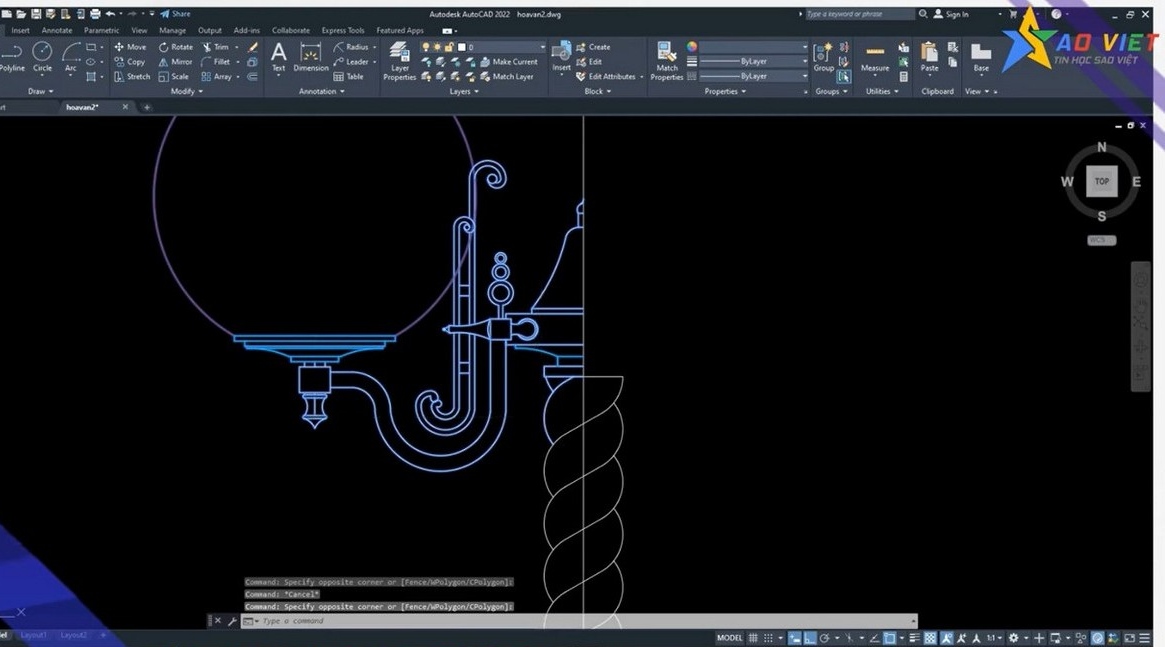Click the Sign In button
Screen dimensions: 1165x647
(958, 14)
